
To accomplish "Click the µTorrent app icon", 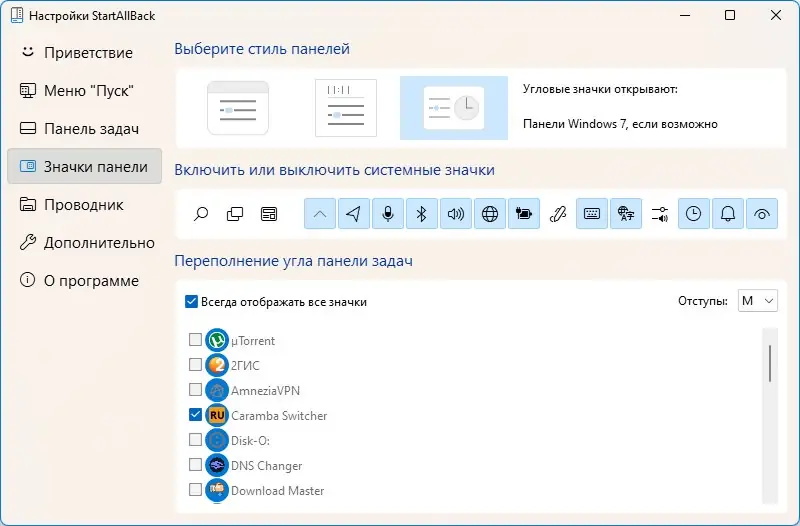I will click(x=217, y=340).
